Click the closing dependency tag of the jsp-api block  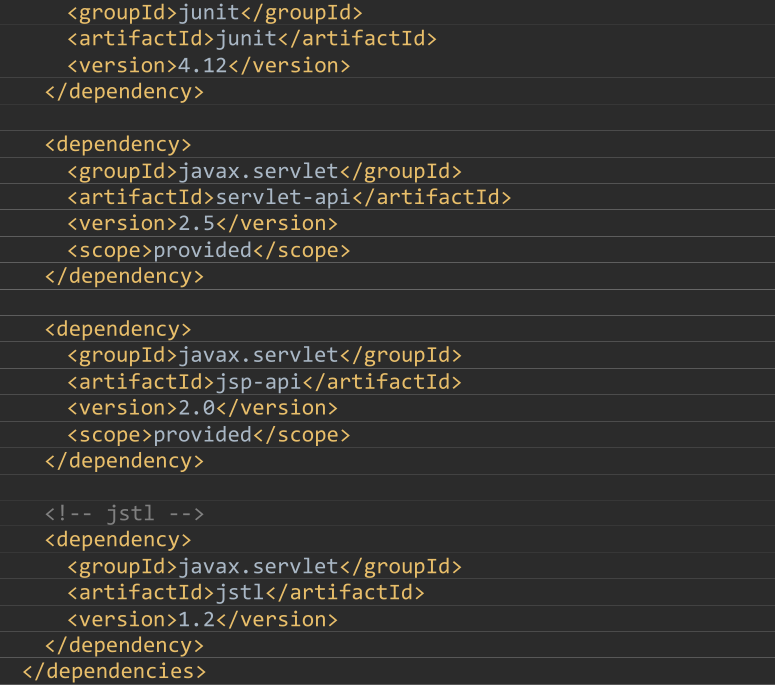click(x=124, y=461)
